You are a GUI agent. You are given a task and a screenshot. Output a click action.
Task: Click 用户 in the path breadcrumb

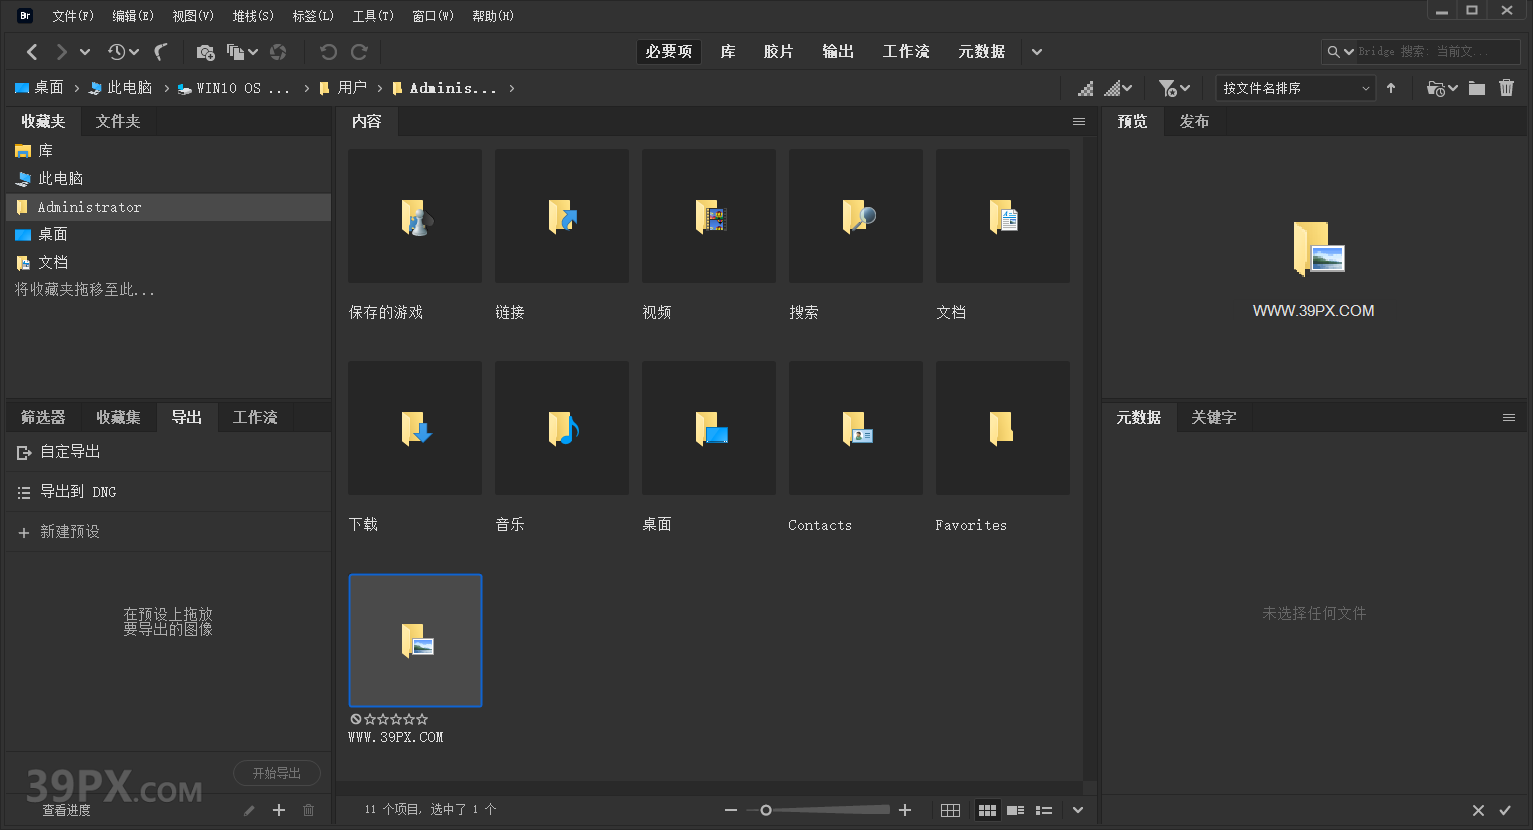(343, 88)
